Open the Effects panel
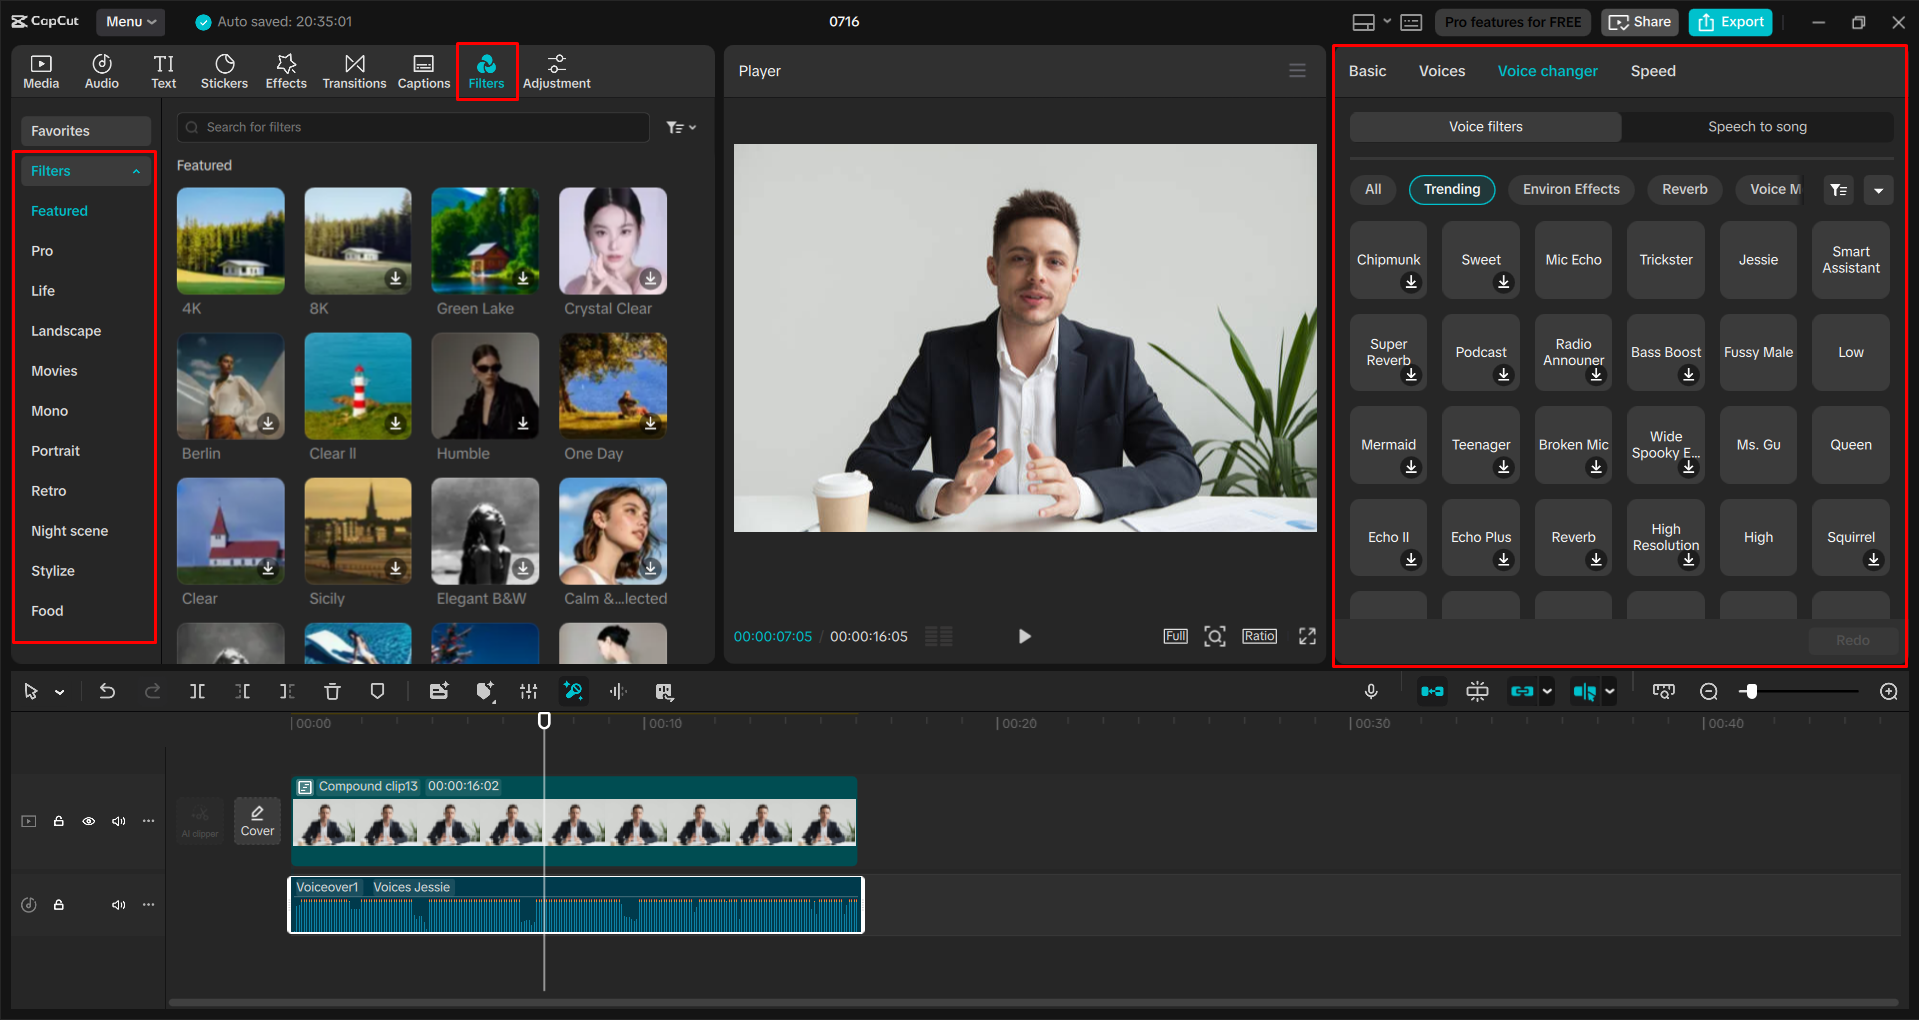The image size is (1919, 1020). (286, 72)
